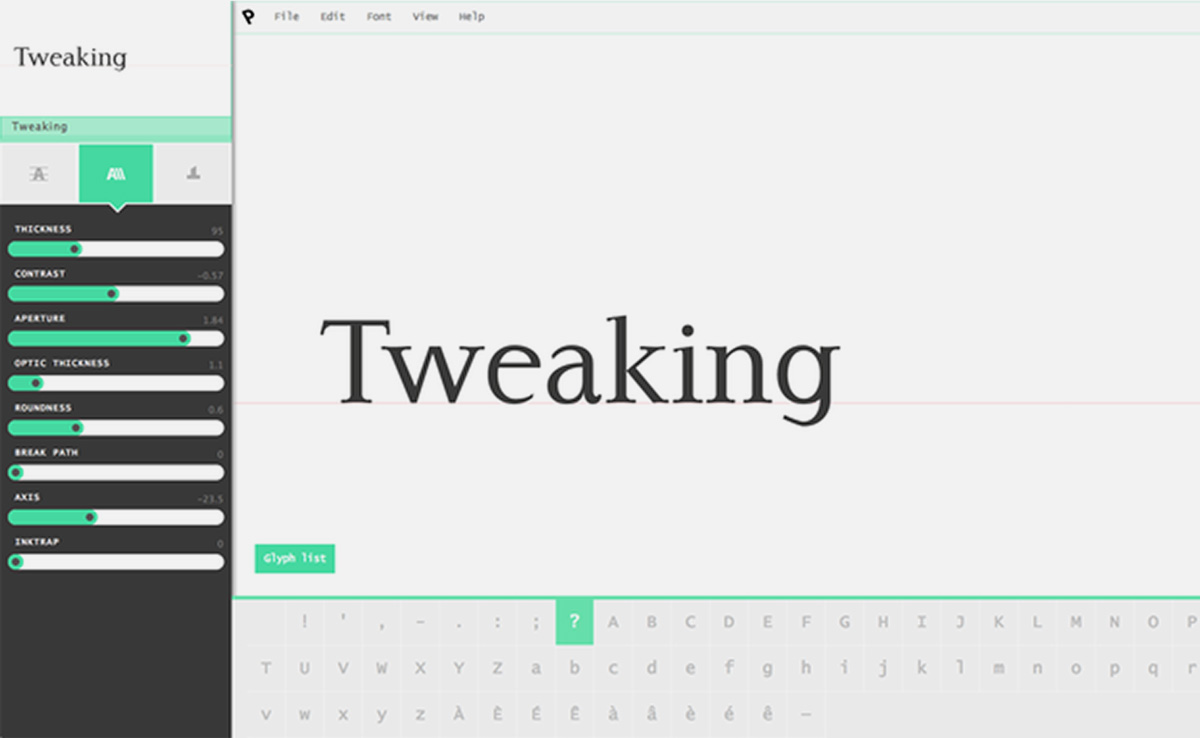Select the serif parameters tab icon

[x=193, y=174]
